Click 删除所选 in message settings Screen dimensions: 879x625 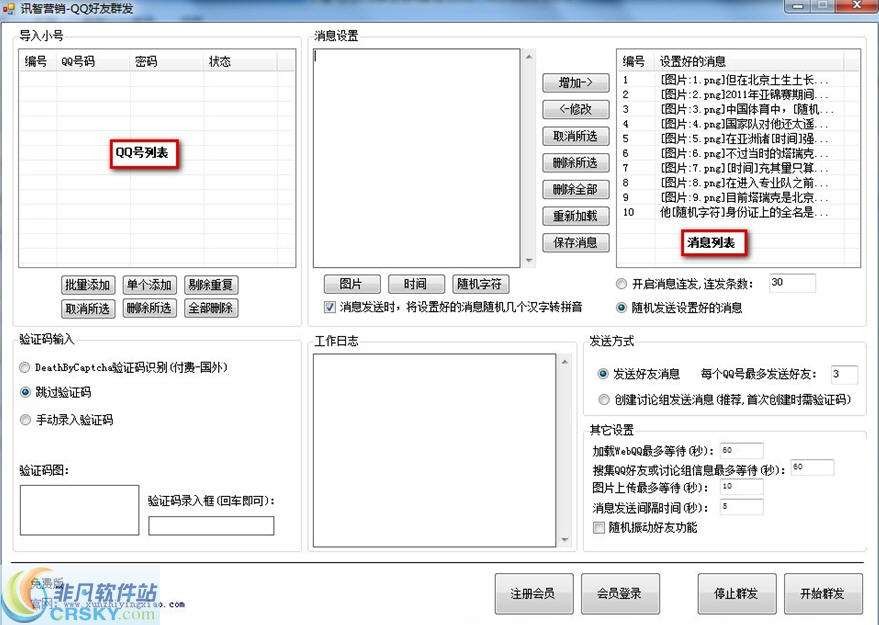click(x=576, y=163)
